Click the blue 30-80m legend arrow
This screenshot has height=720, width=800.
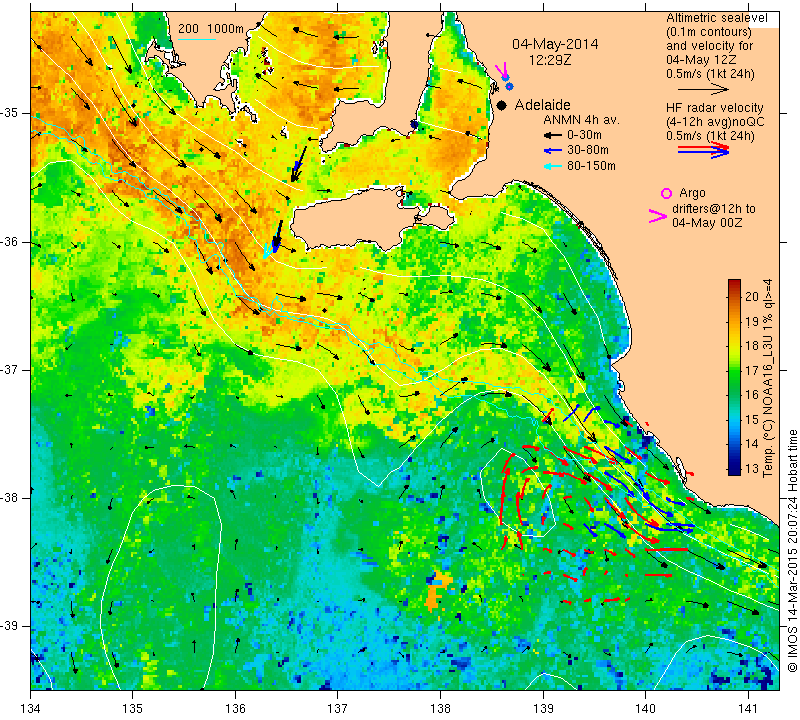click(553, 151)
